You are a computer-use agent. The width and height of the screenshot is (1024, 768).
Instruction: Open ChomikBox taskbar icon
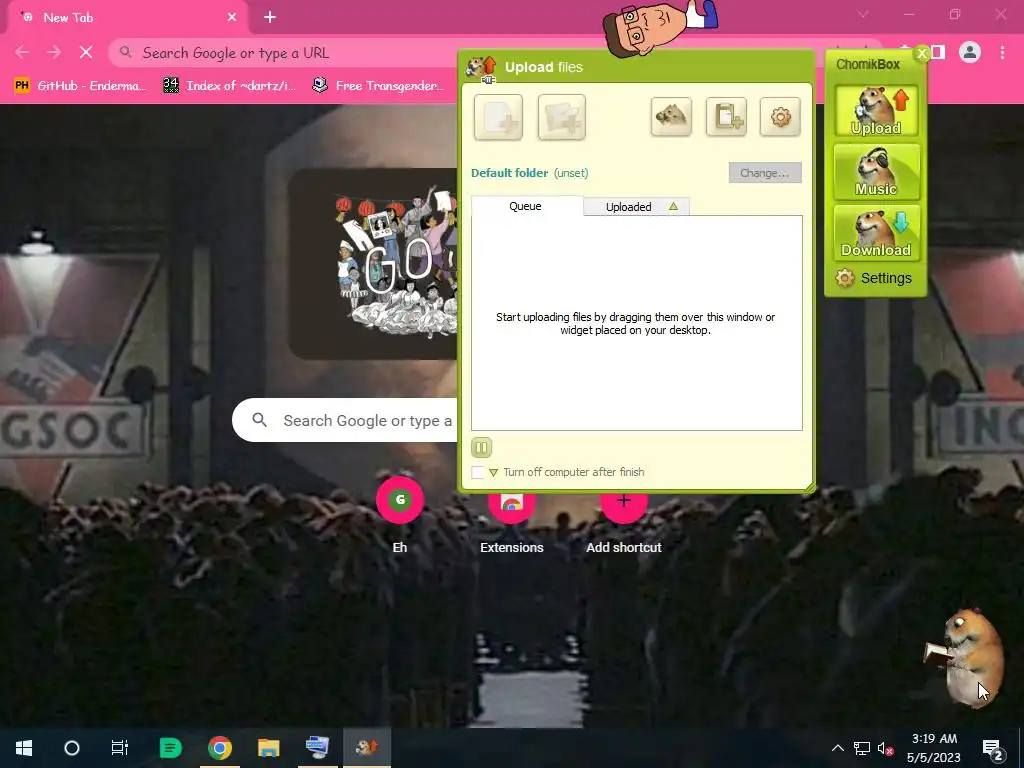click(366, 748)
